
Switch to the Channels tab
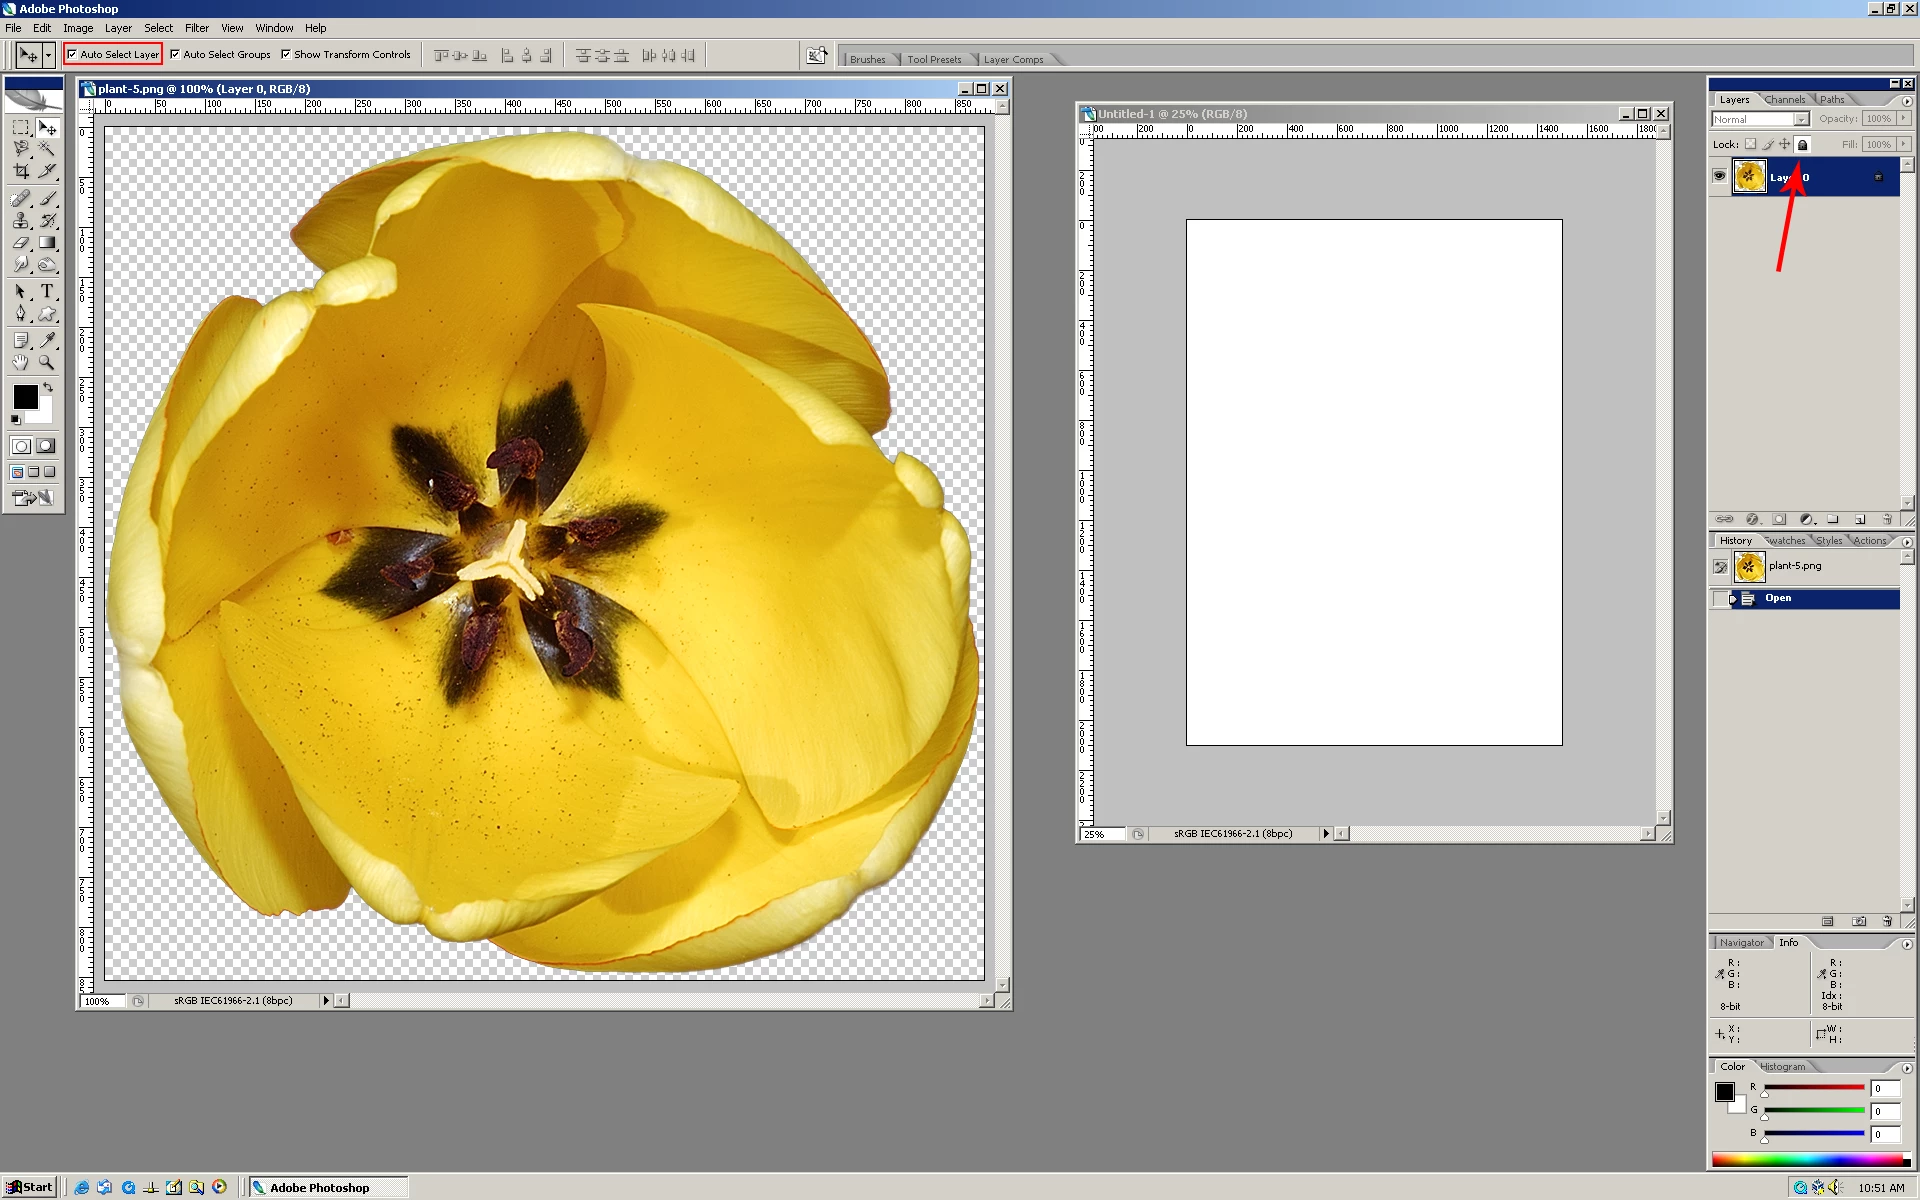pos(1784,100)
